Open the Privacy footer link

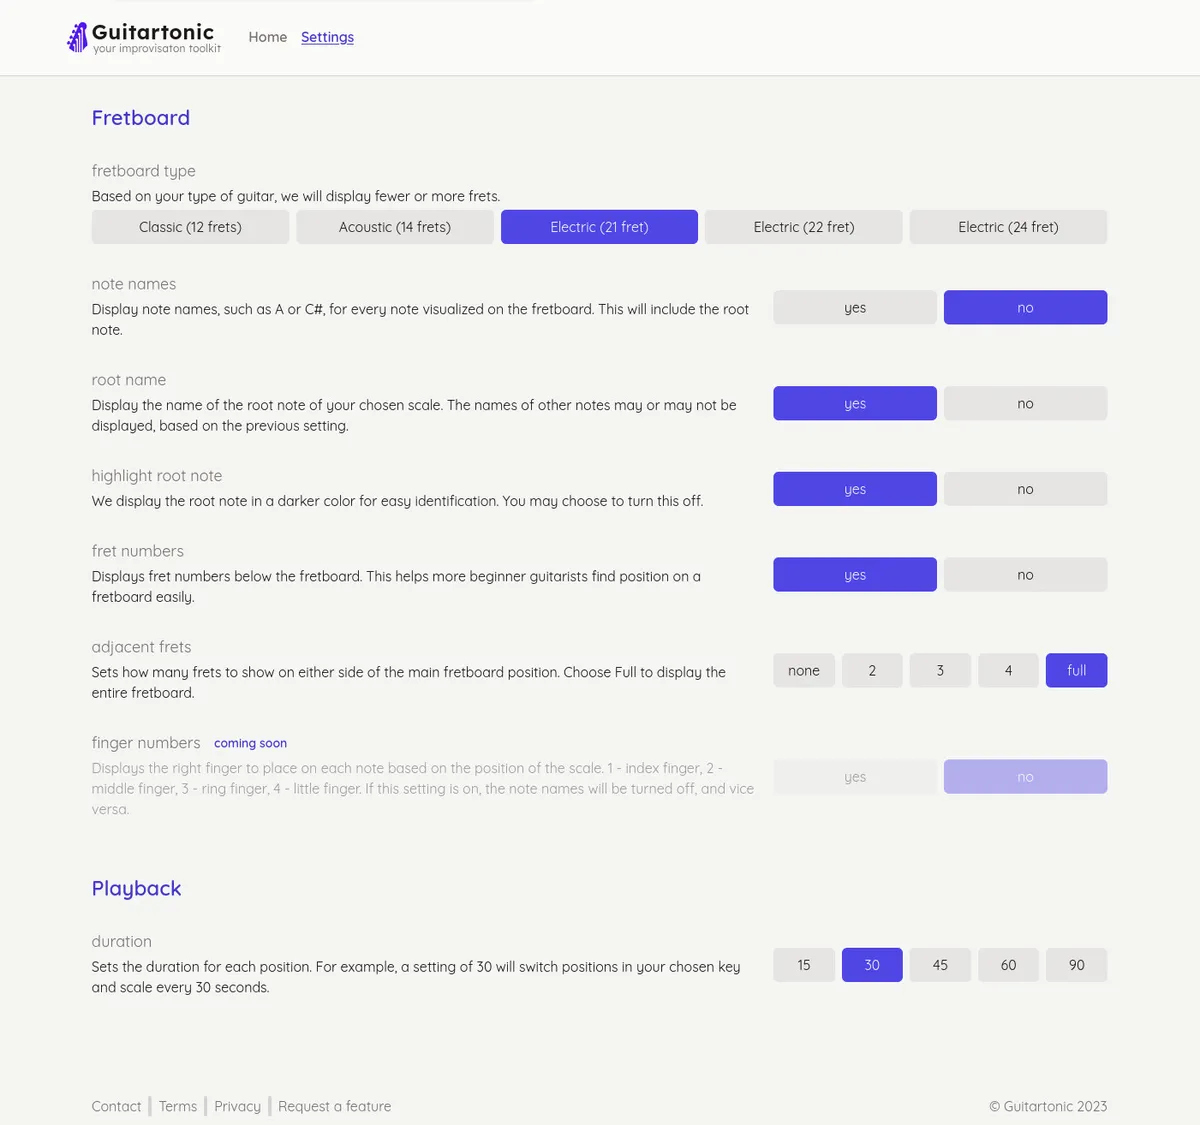tap(237, 1106)
